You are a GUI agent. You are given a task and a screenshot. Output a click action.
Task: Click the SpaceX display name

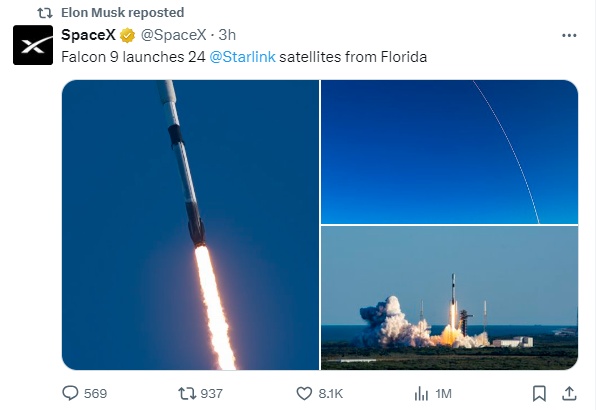pyautogui.click(x=88, y=35)
